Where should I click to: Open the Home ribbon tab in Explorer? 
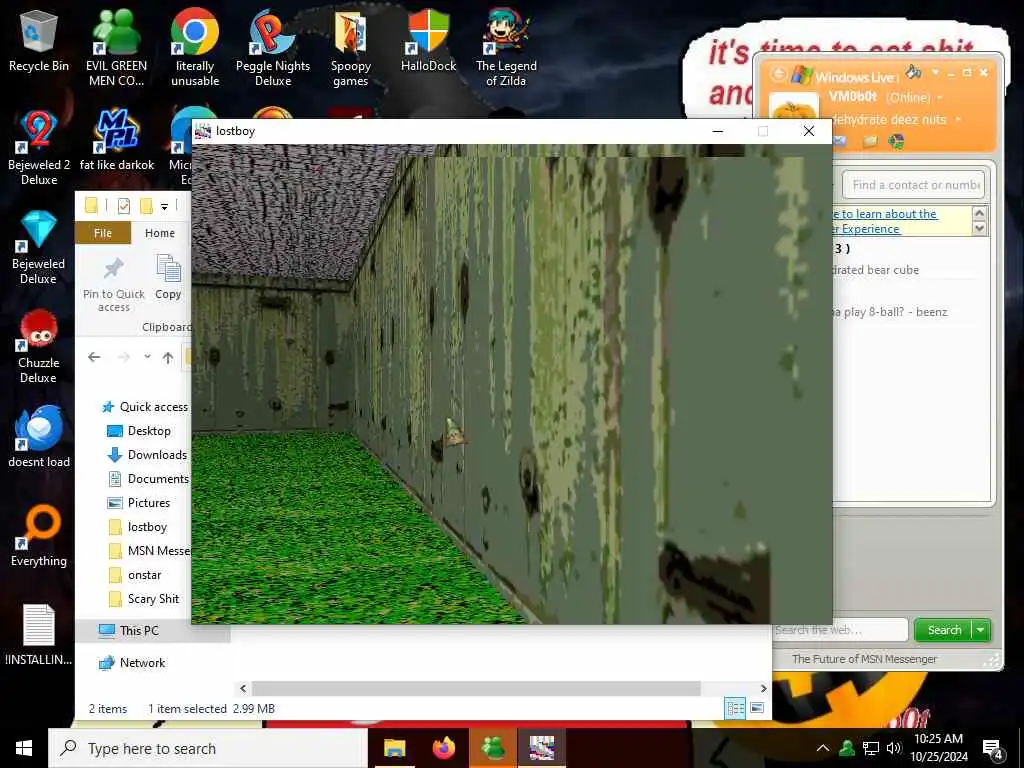tap(160, 233)
